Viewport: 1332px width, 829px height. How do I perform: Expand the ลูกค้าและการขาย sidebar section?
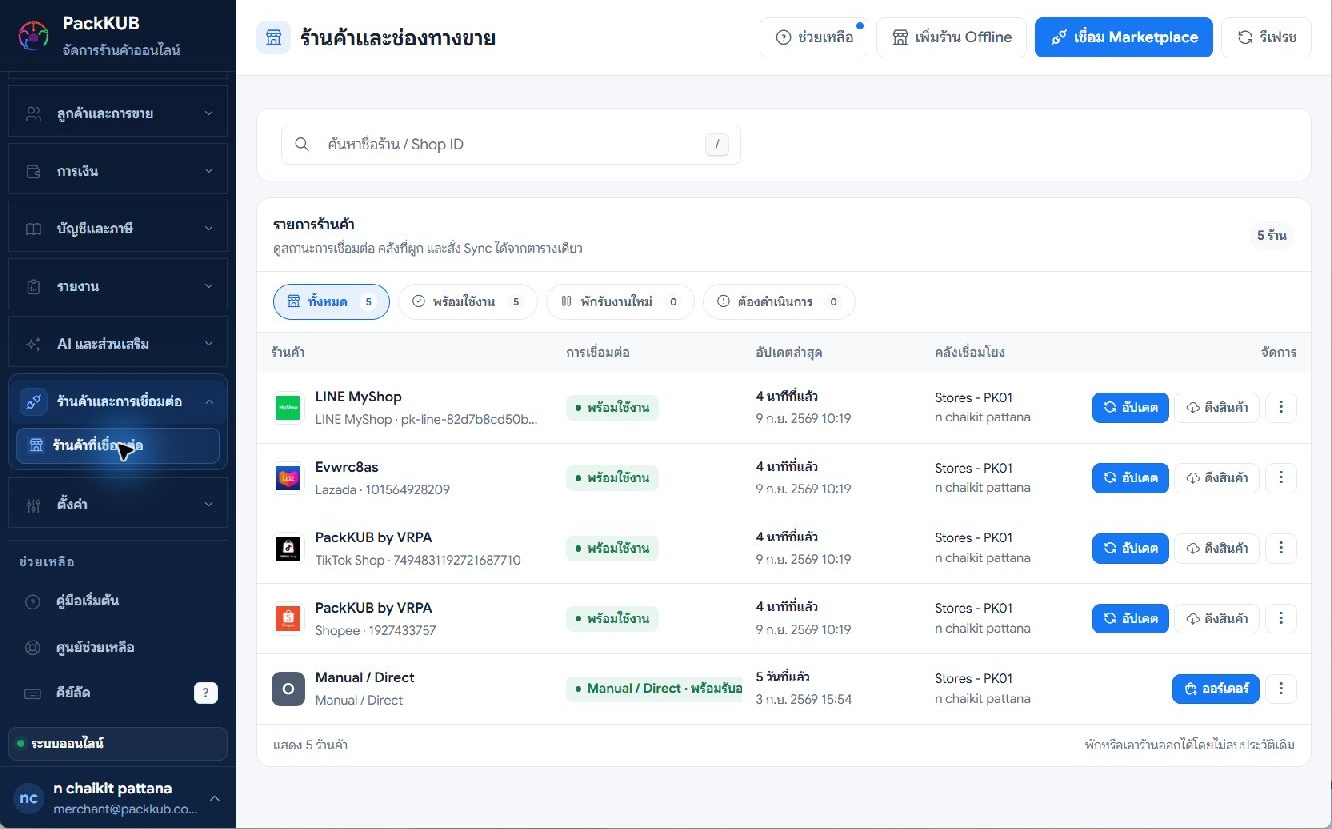point(118,113)
